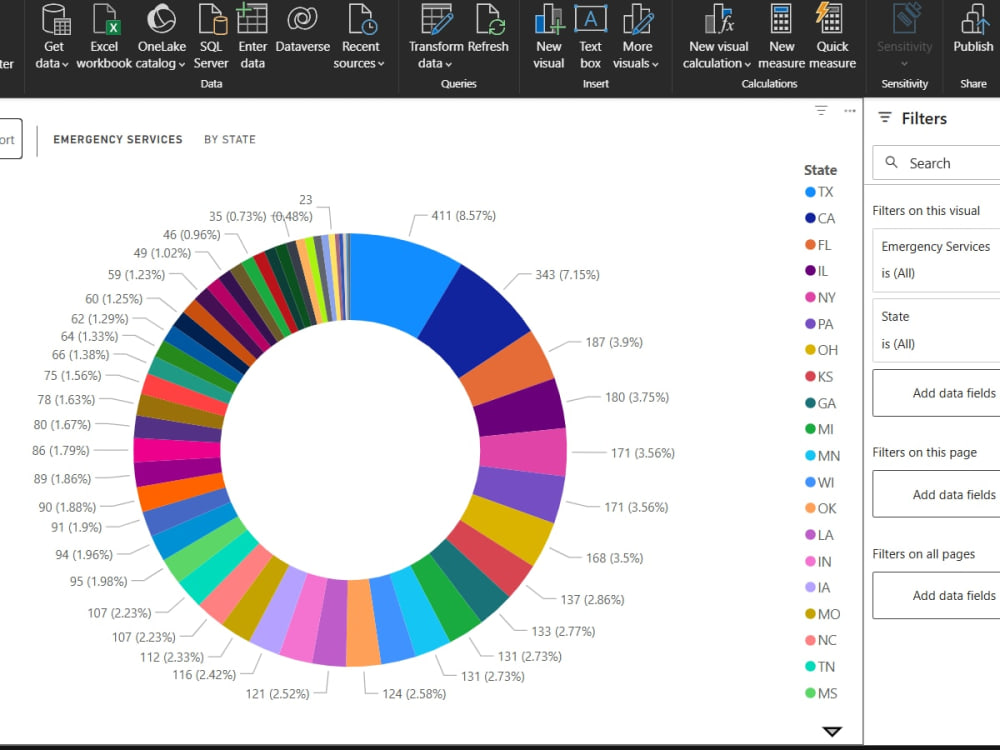Add data fields to all-pages filters
The image size is (1000, 750).
click(936, 595)
